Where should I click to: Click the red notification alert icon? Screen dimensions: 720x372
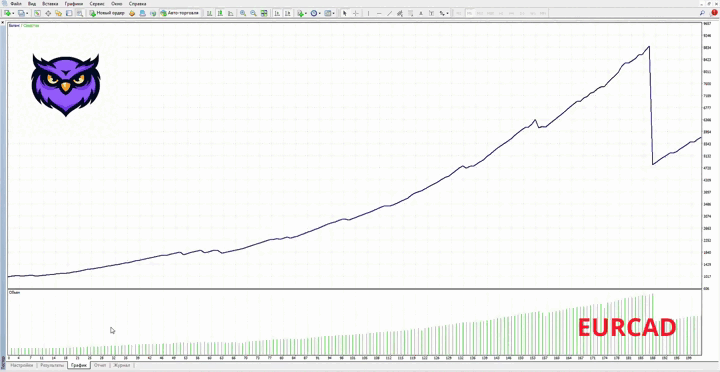pos(714,13)
